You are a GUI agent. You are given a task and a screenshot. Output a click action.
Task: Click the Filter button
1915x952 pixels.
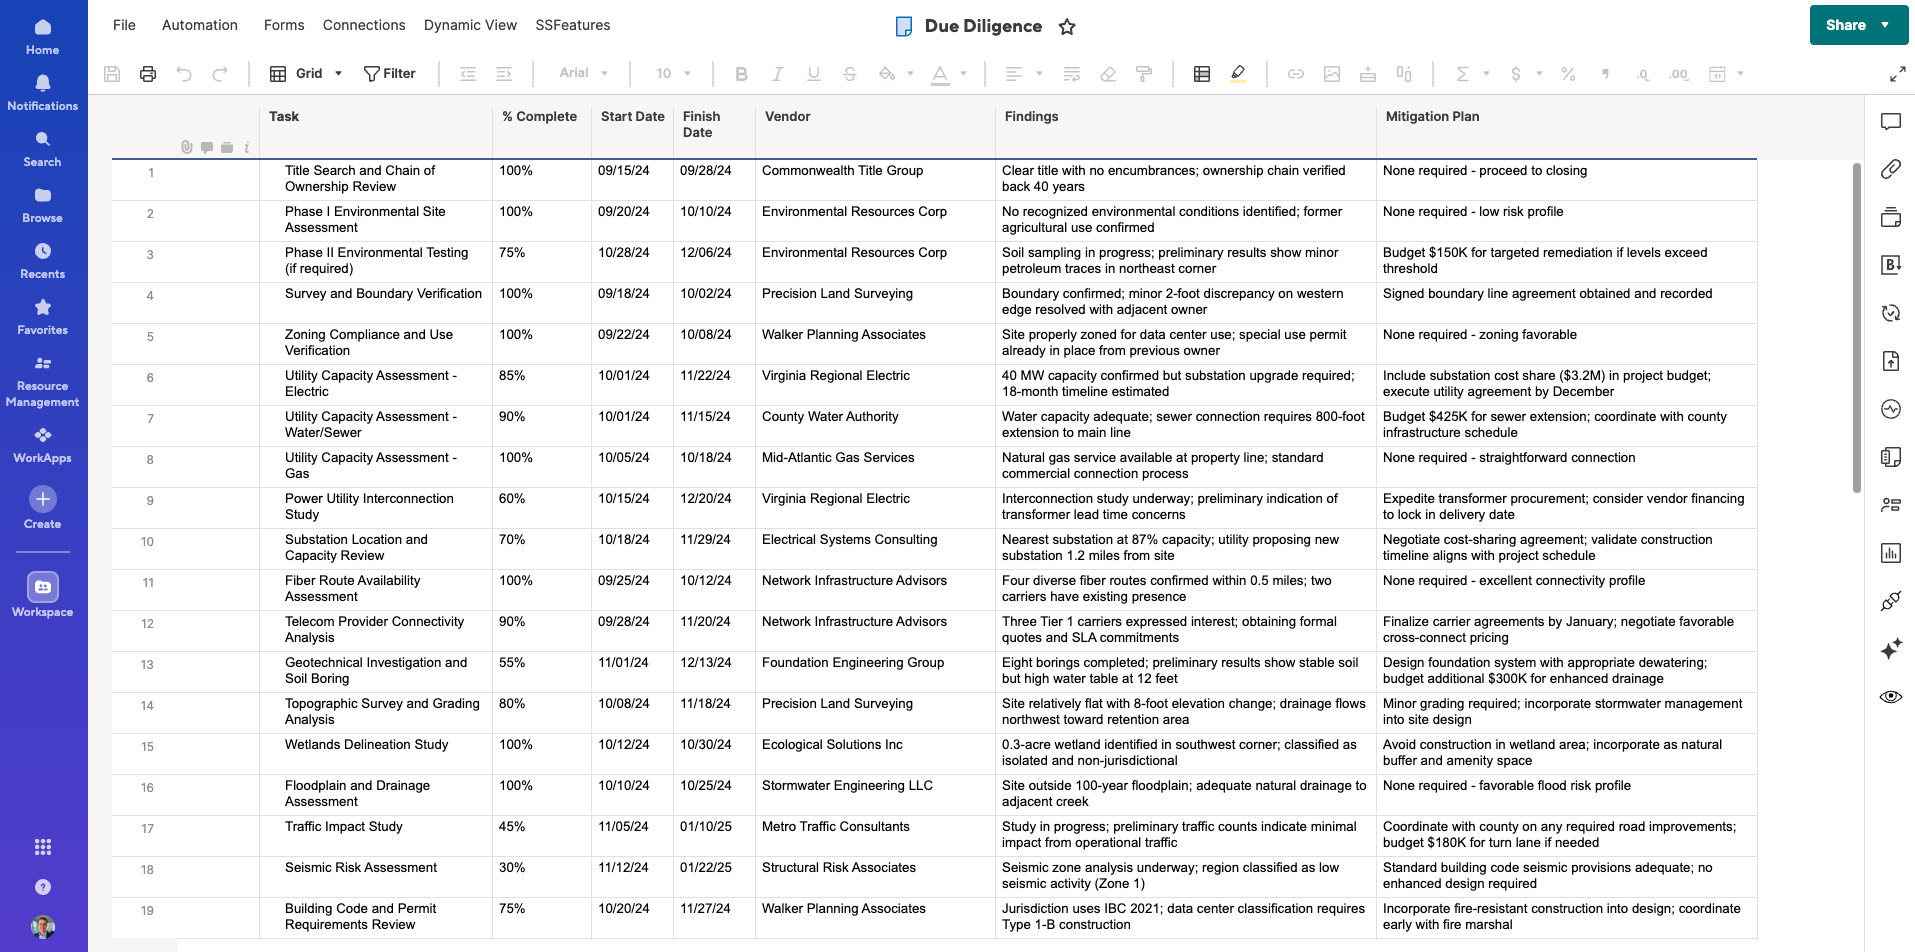coord(390,74)
